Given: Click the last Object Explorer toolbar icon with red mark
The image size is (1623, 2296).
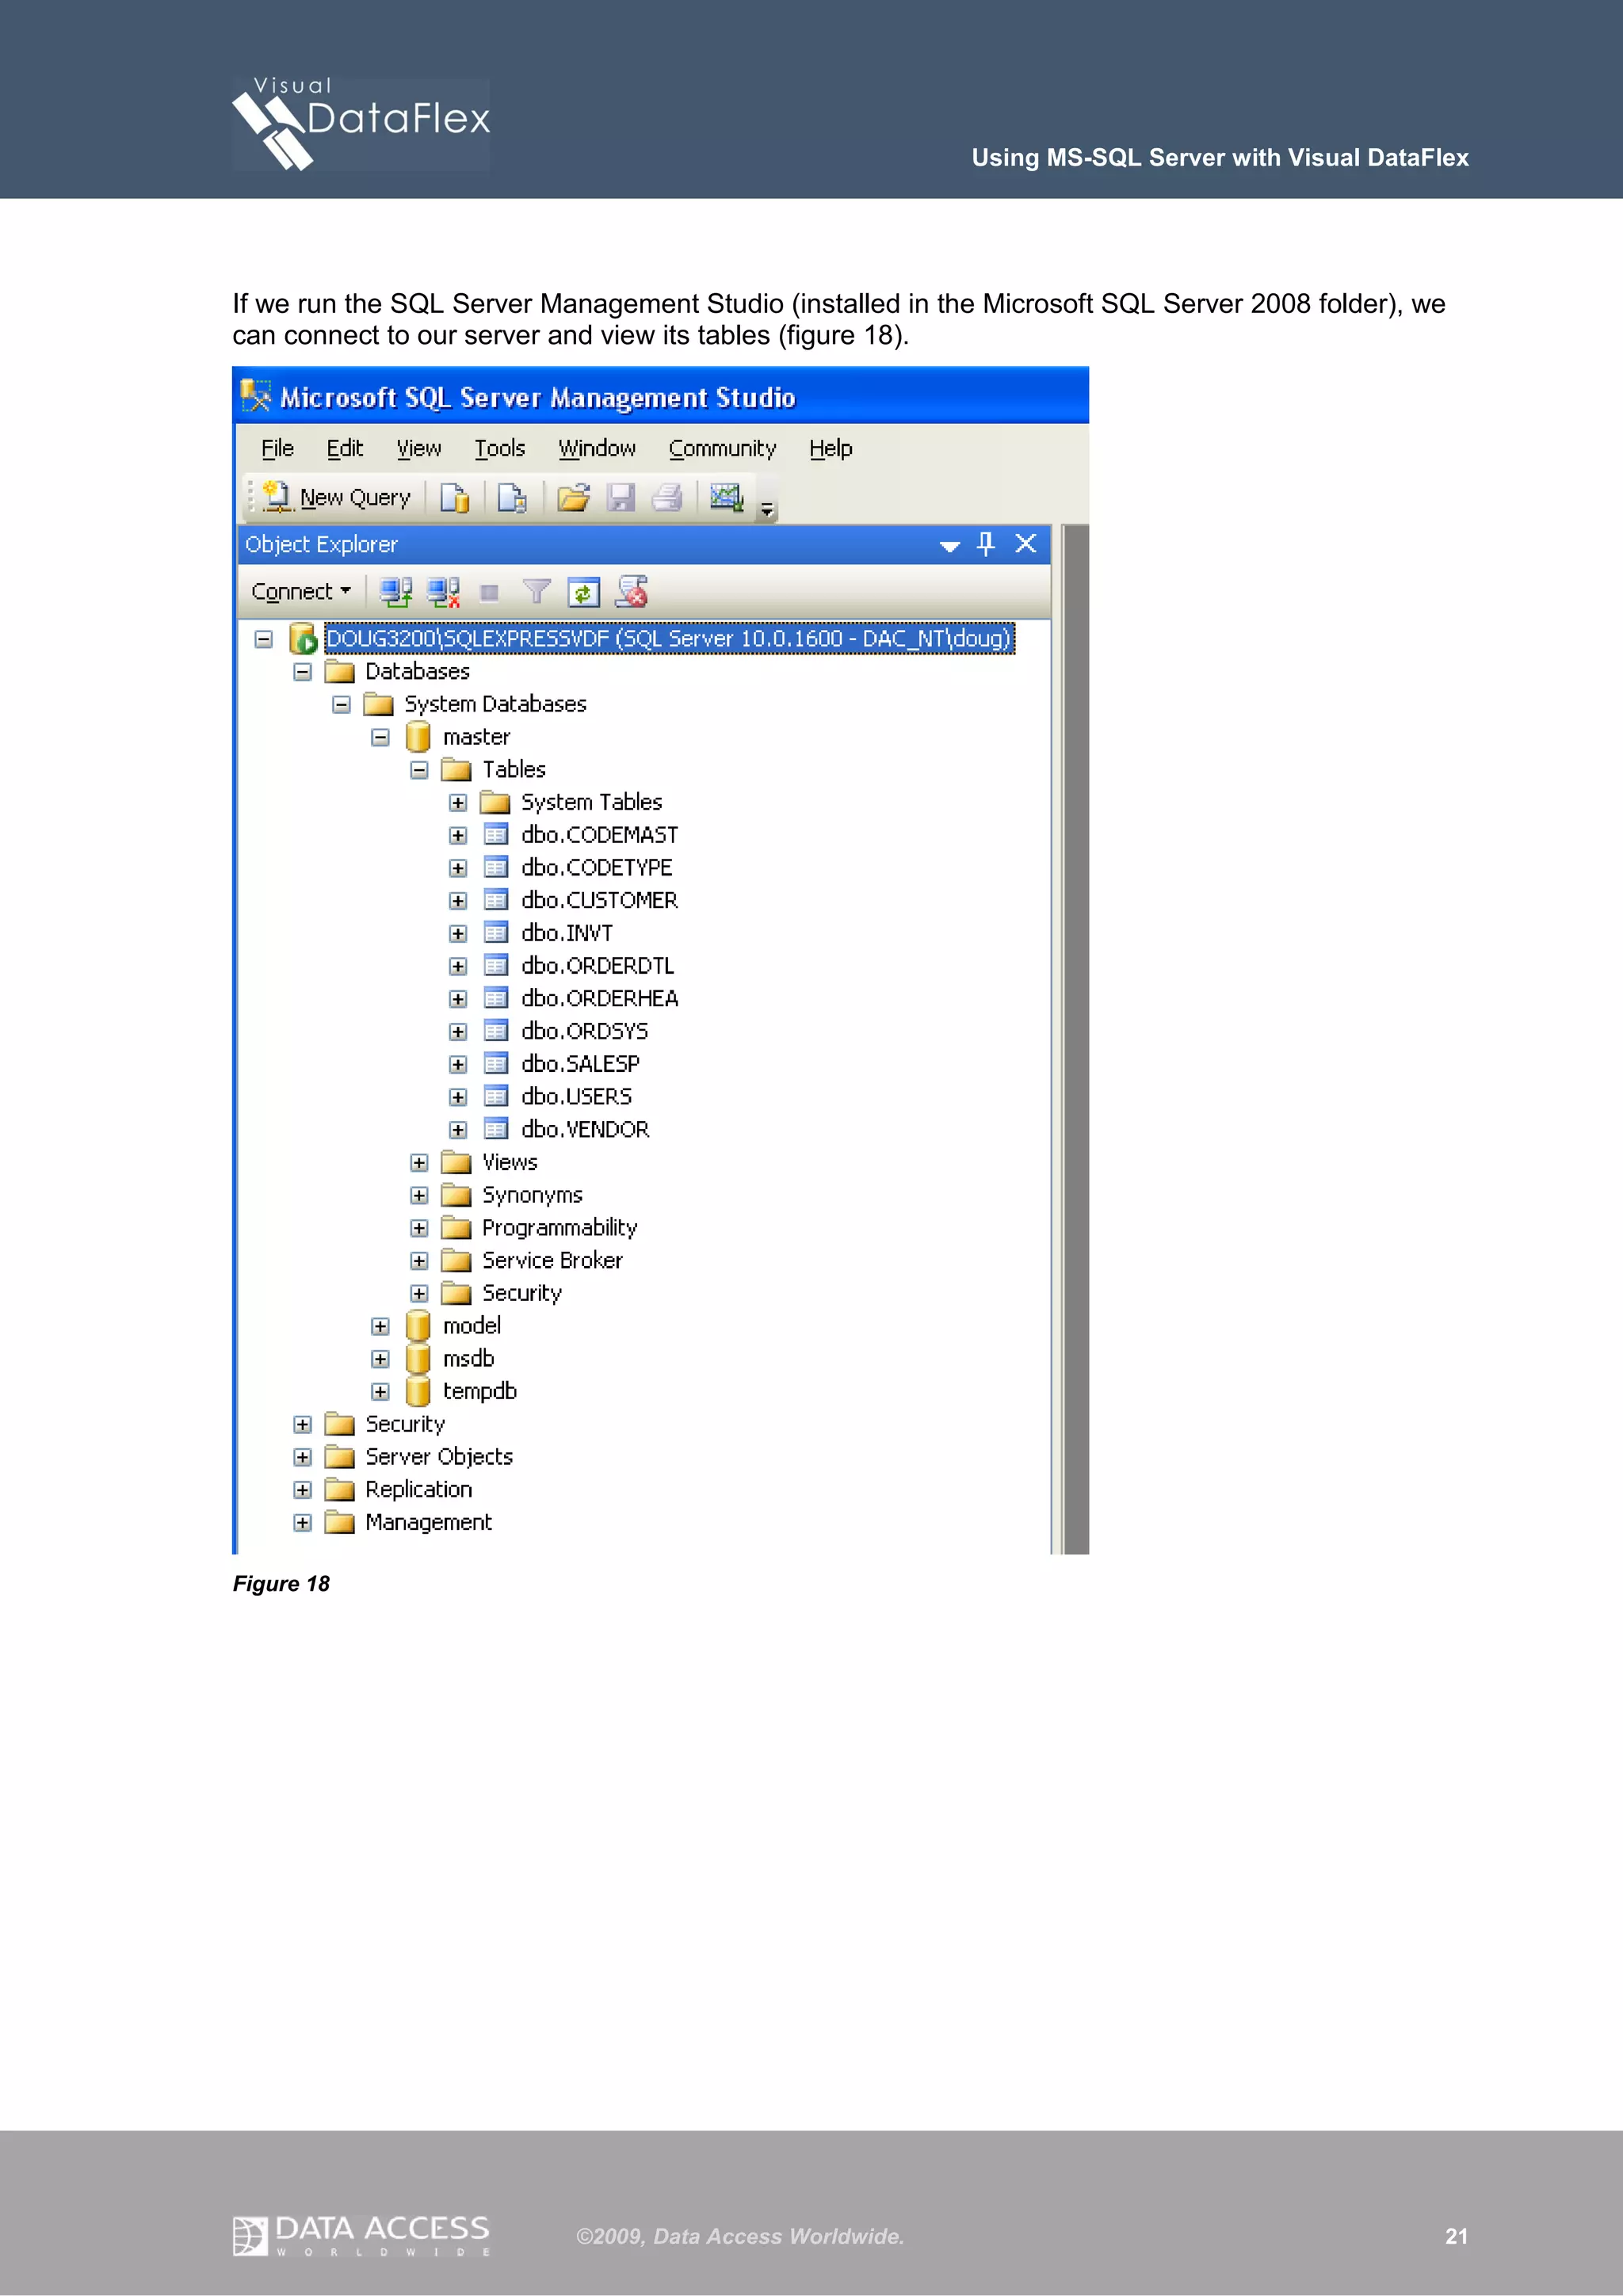Looking at the screenshot, I should click(x=632, y=592).
